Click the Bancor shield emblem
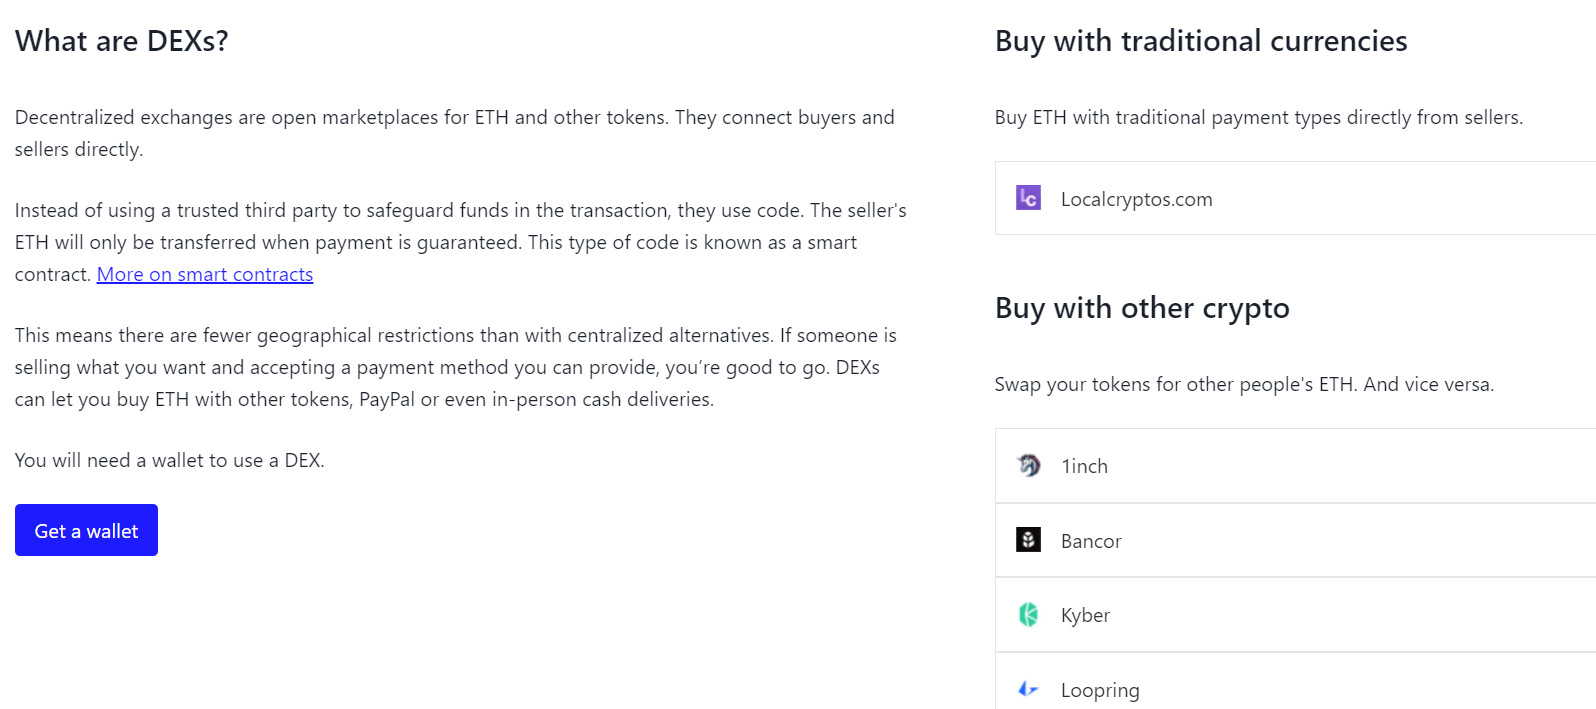This screenshot has height=709, width=1596. click(1029, 540)
